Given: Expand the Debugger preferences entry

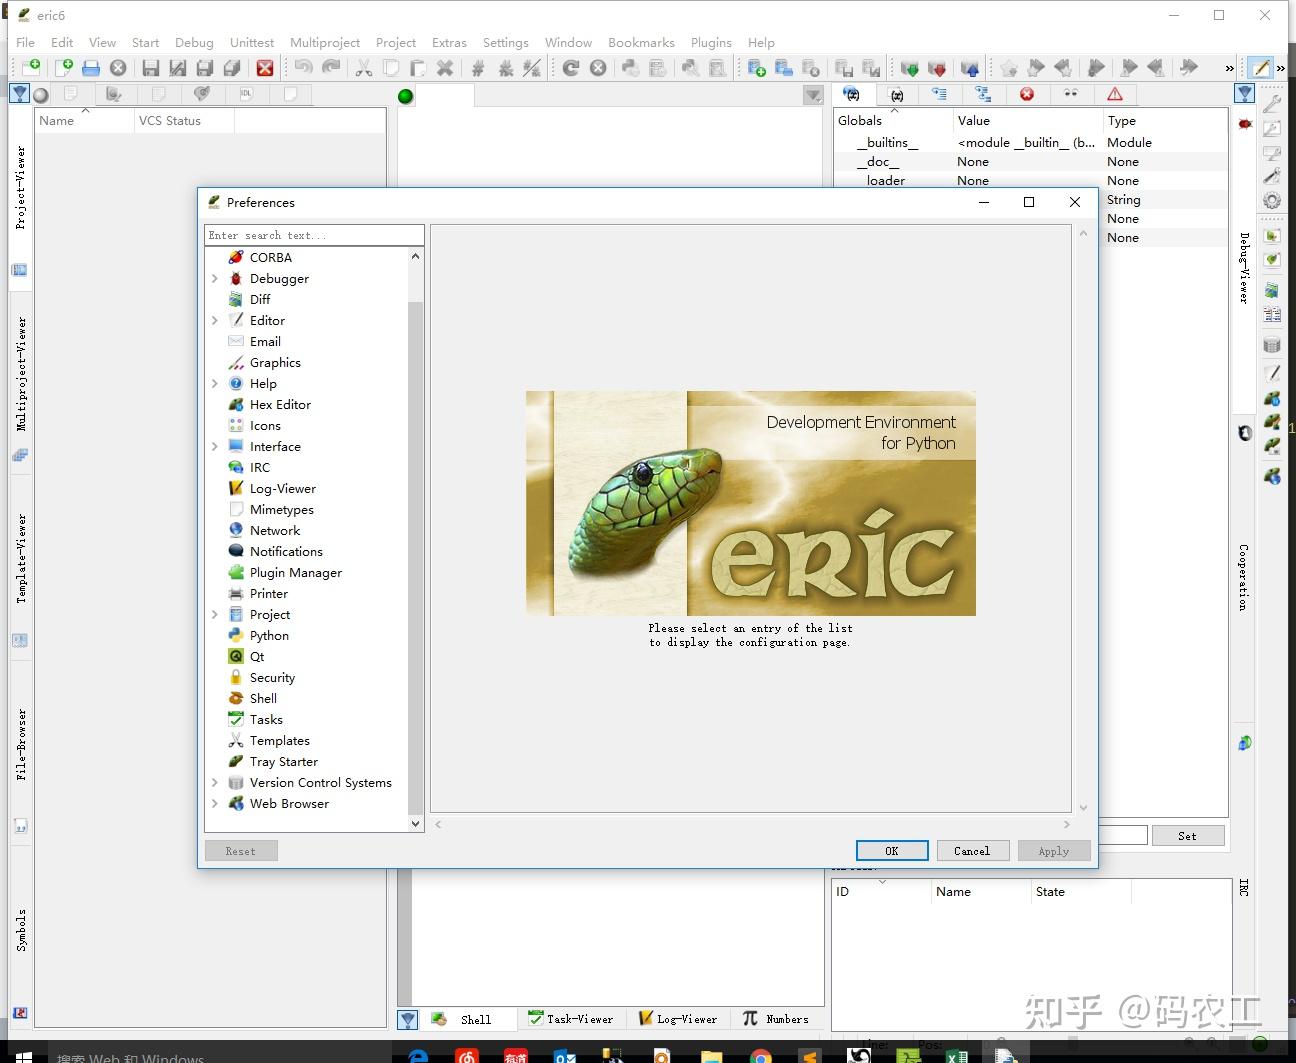Looking at the screenshot, I should [215, 279].
